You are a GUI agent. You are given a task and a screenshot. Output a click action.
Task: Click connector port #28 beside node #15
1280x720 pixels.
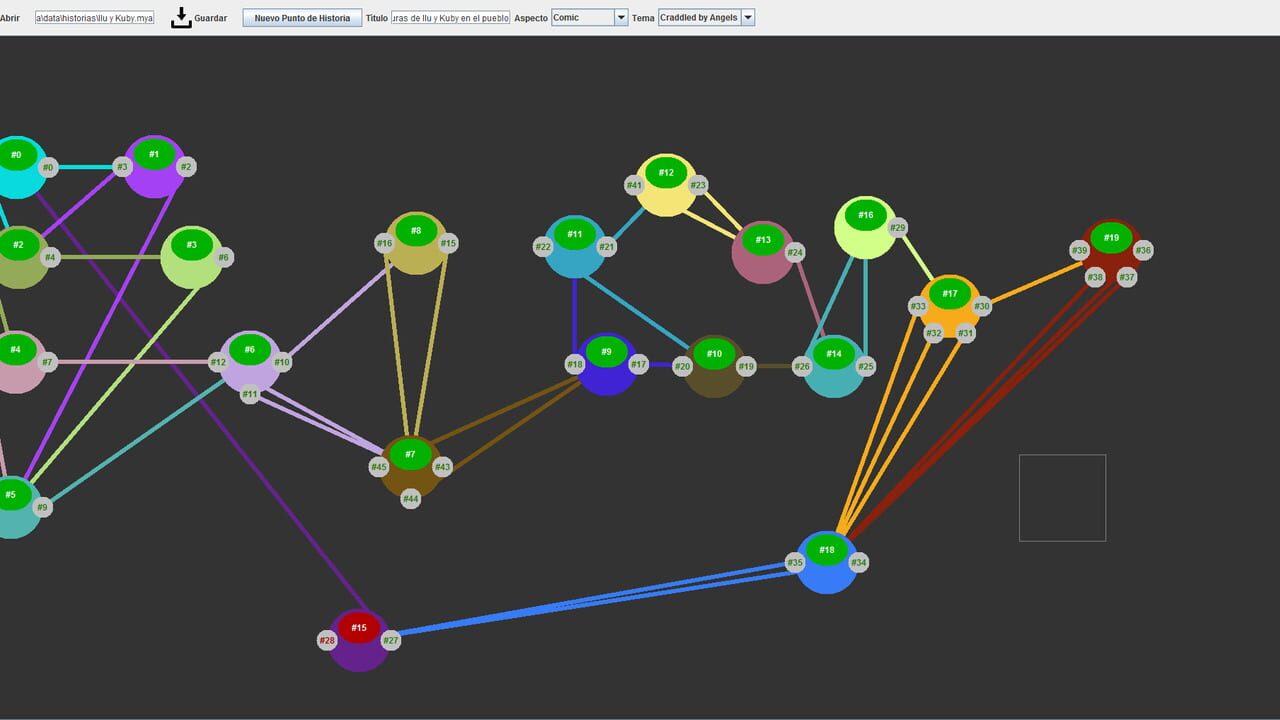(327, 640)
